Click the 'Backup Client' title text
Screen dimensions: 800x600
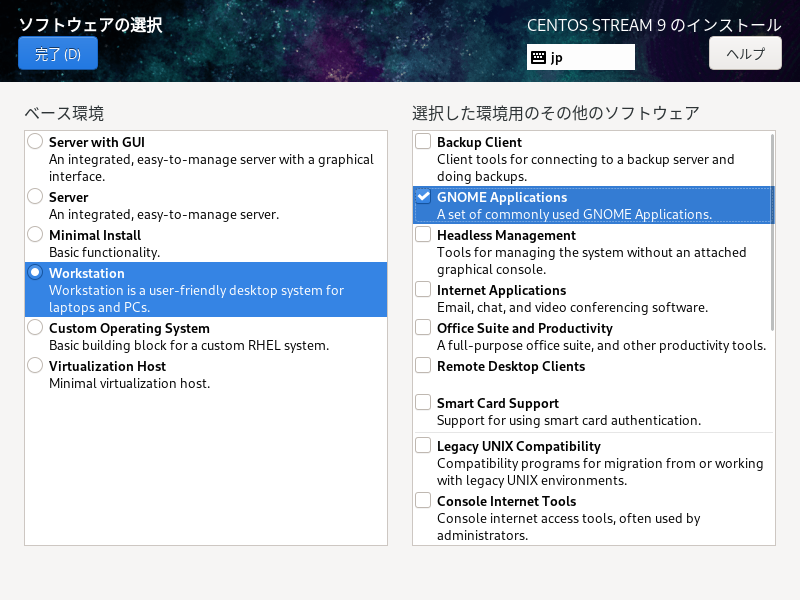point(480,142)
